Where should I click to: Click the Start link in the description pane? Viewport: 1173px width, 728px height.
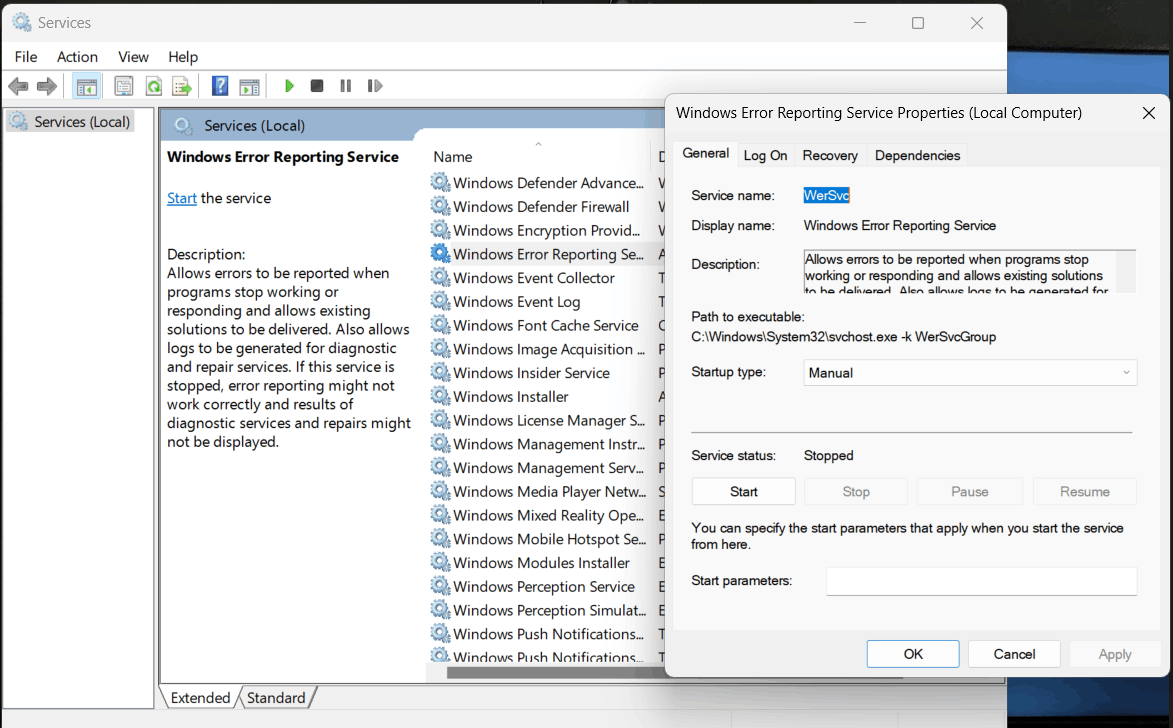pos(182,198)
